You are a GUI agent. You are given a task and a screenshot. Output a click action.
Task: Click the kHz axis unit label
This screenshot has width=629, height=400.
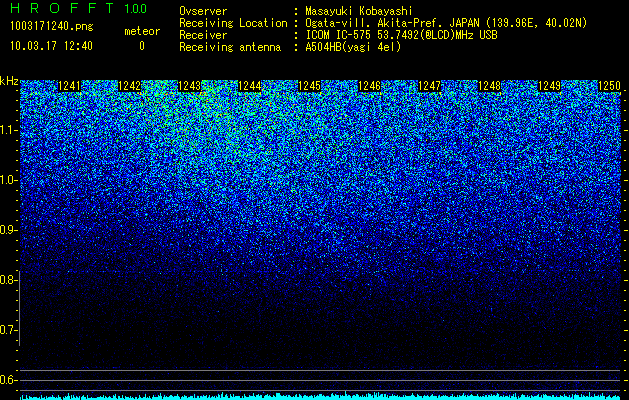(x=9, y=81)
